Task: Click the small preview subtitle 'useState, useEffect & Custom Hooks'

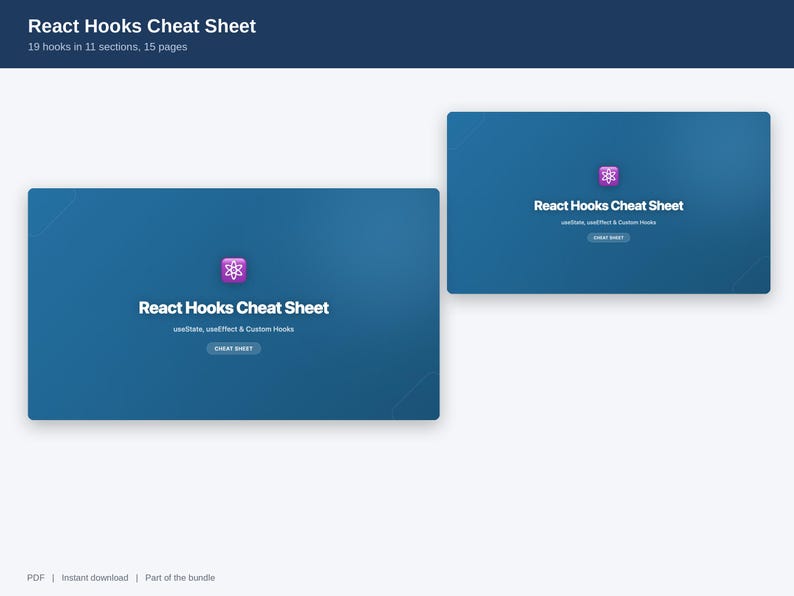Action: coord(608,222)
